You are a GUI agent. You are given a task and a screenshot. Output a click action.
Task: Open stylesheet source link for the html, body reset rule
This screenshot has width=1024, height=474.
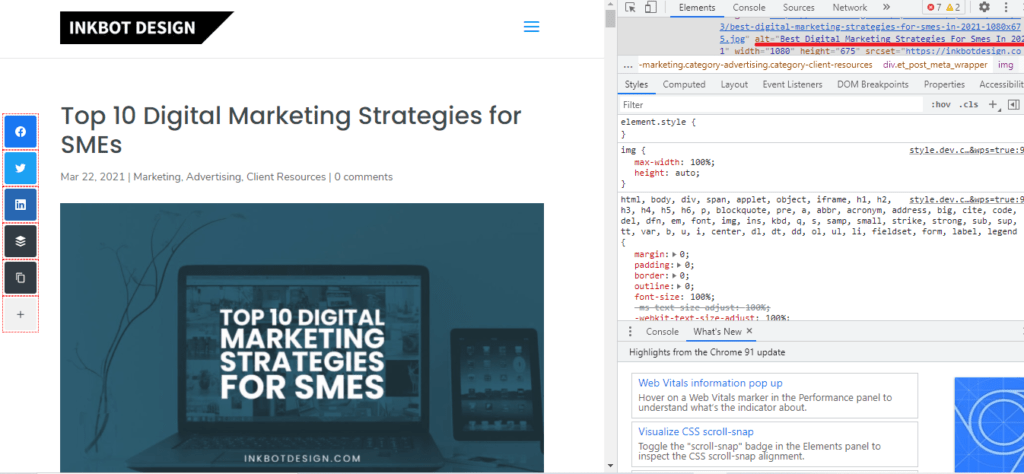point(967,199)
